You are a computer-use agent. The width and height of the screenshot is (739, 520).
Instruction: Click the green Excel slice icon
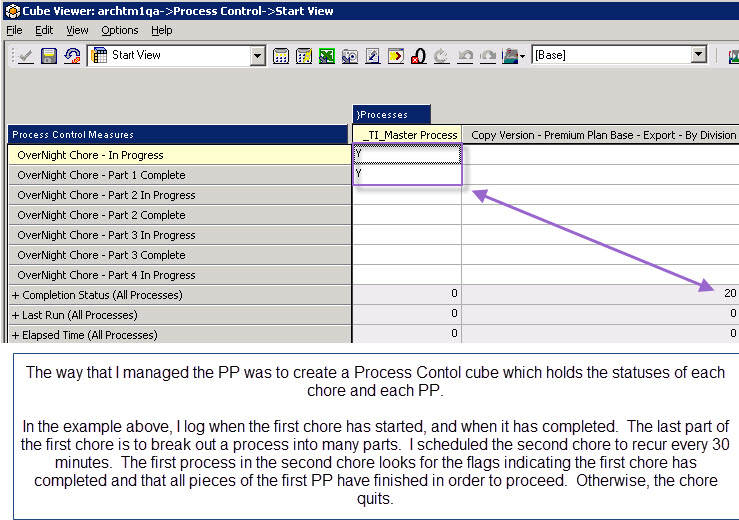click(x=327, y=56)
